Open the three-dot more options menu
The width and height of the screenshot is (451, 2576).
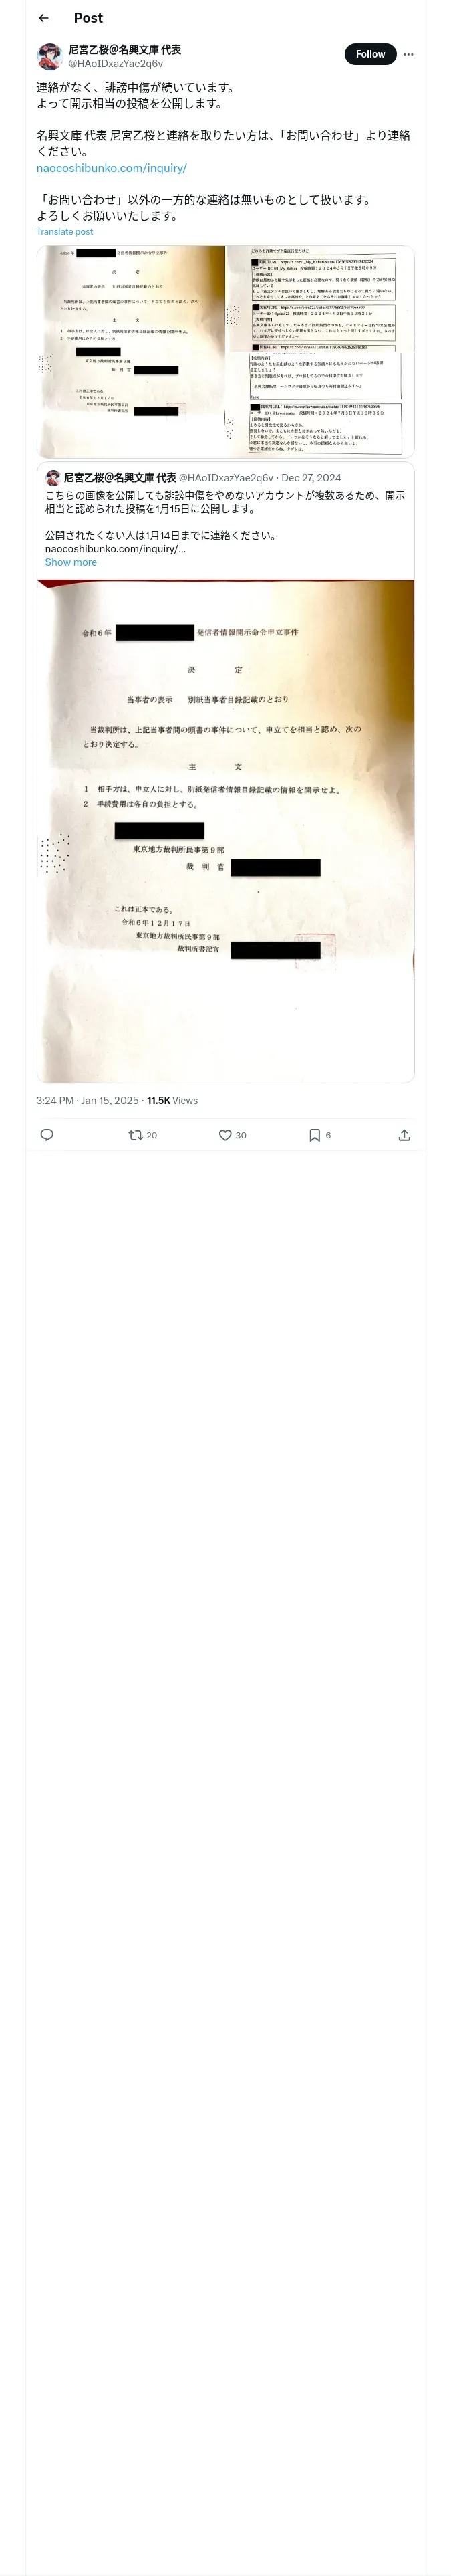[x=408, y=54]
